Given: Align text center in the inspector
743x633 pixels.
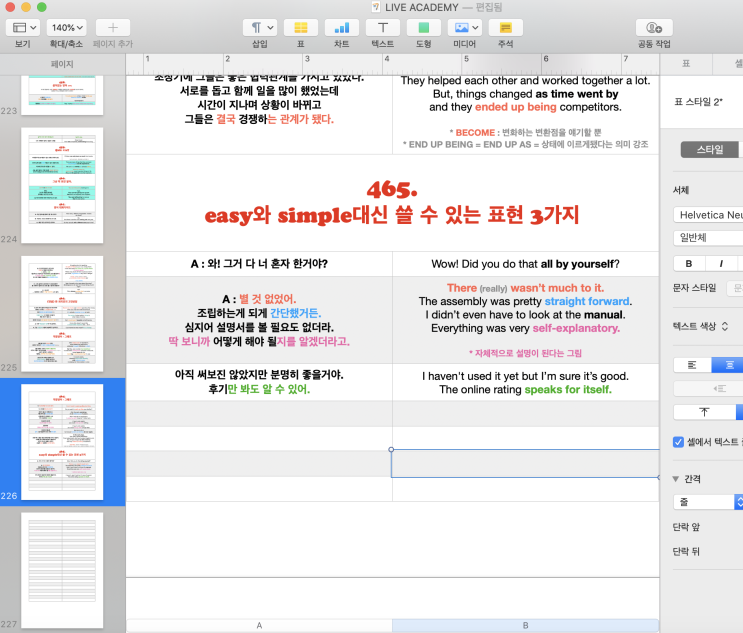Looking at the screenshot, I should (727, 365).
